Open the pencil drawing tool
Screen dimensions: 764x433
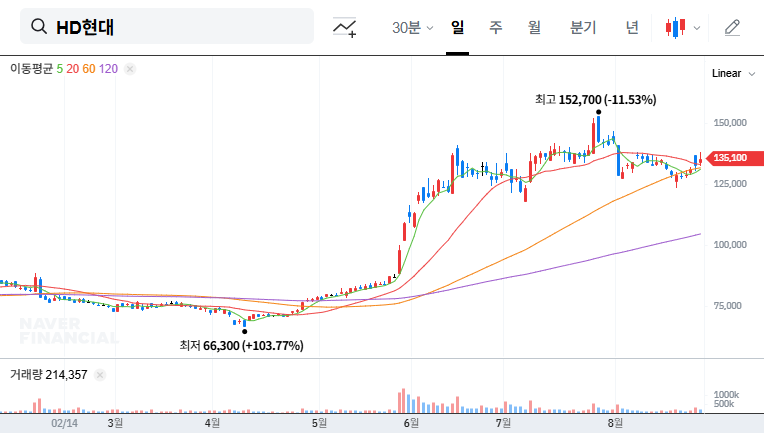coord(732,28)
